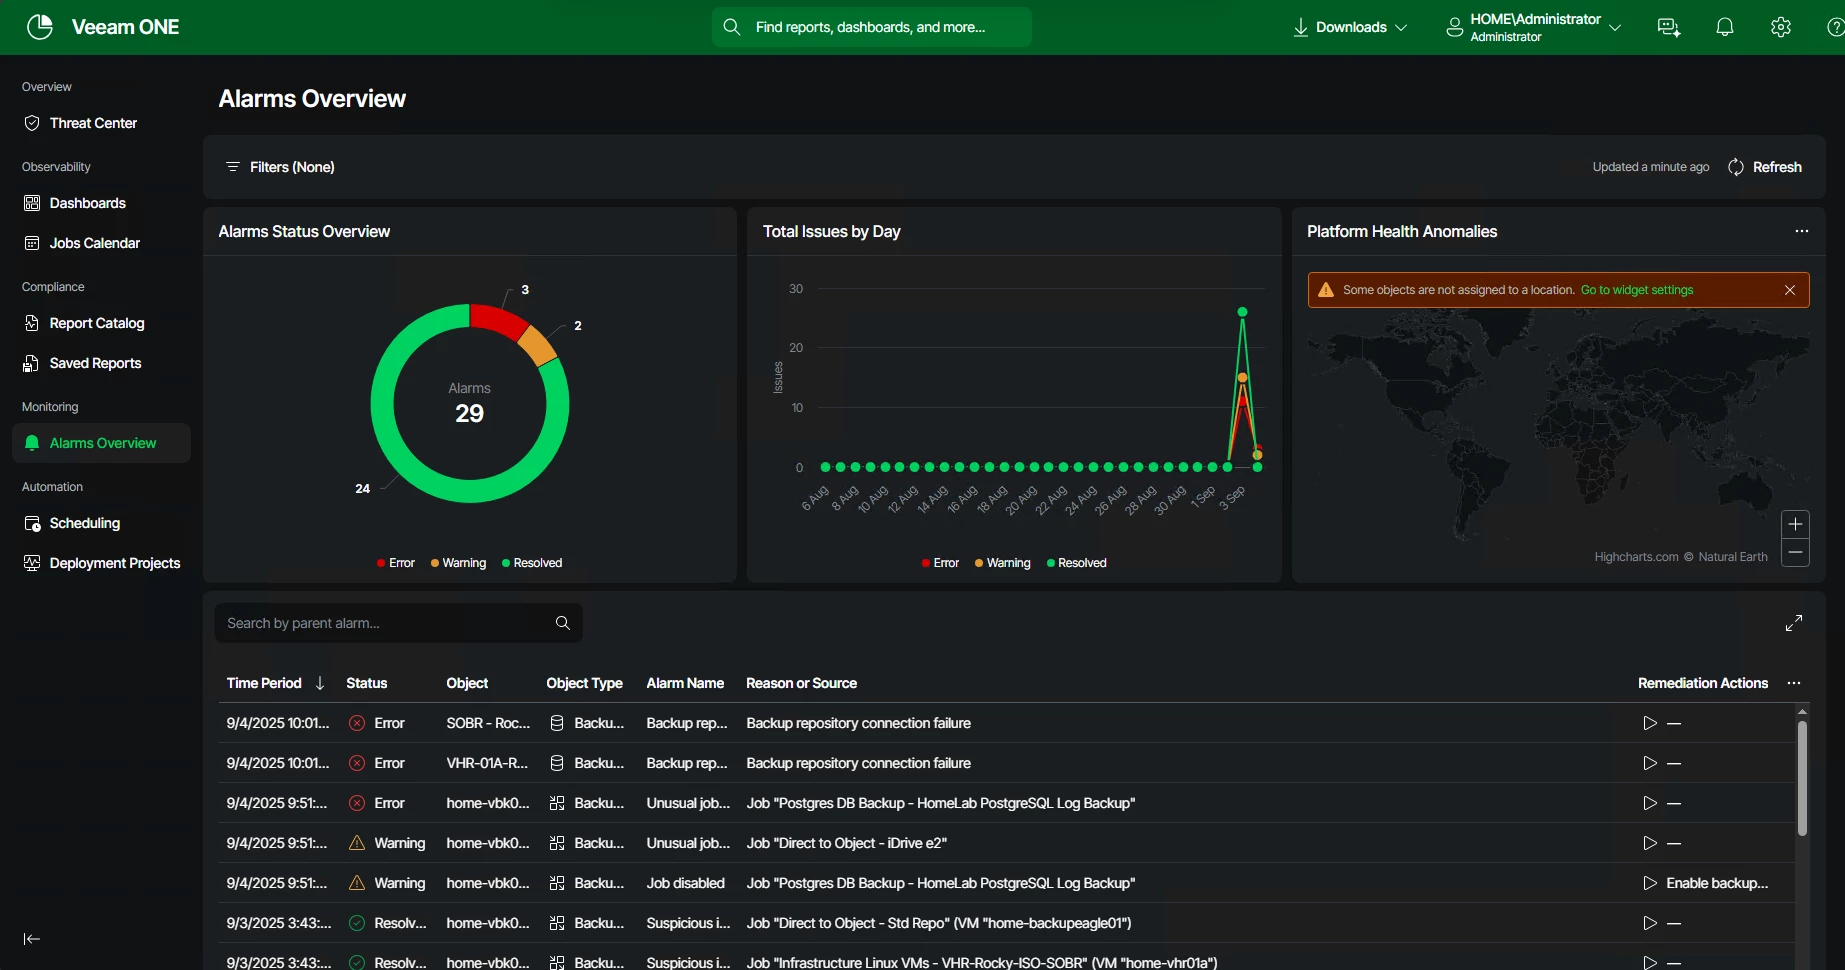Sort by Alarm Name column header
1845x970 pixels.
(685, 683)
